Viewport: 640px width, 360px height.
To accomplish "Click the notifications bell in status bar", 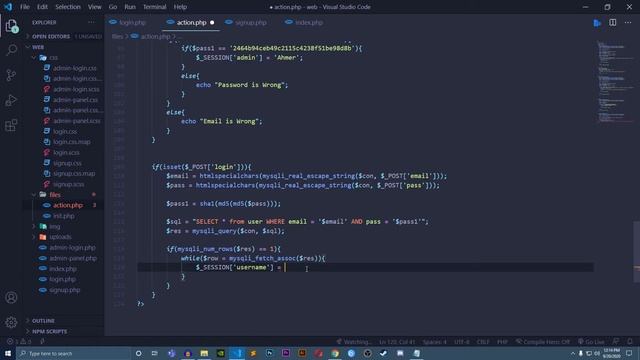I will coord(630,341).
